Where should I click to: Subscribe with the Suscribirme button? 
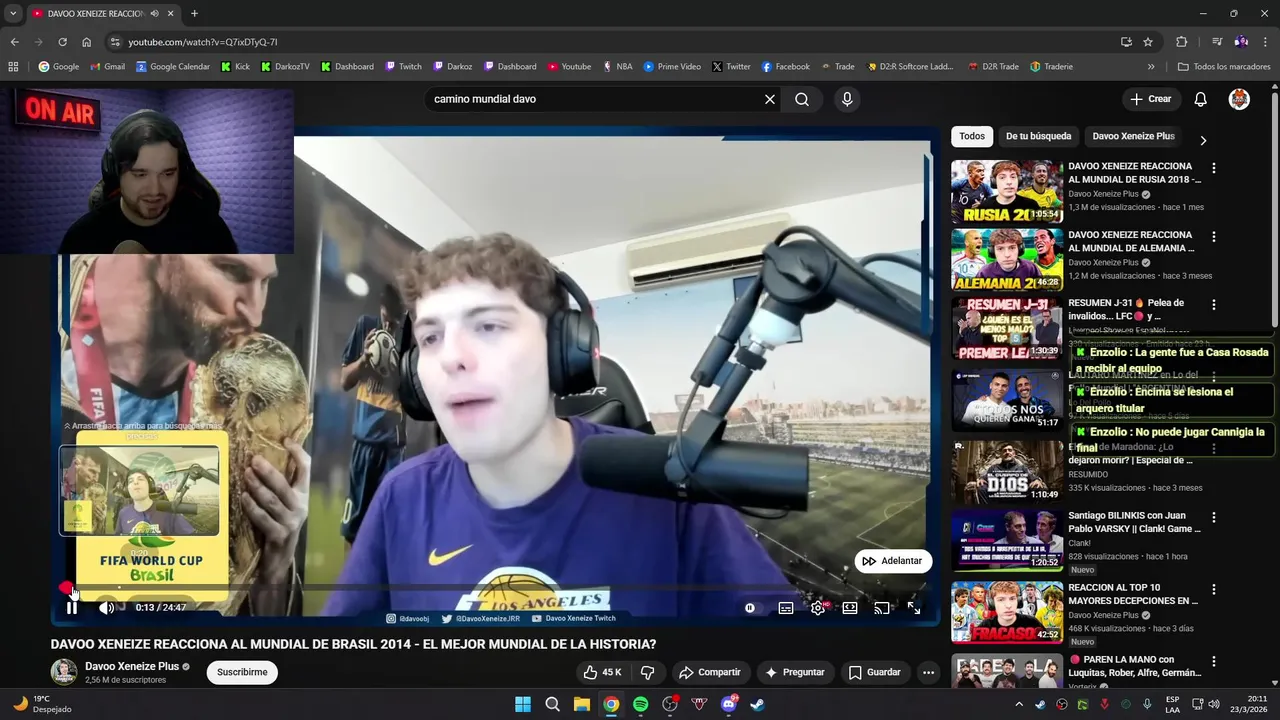pos(242,672)
